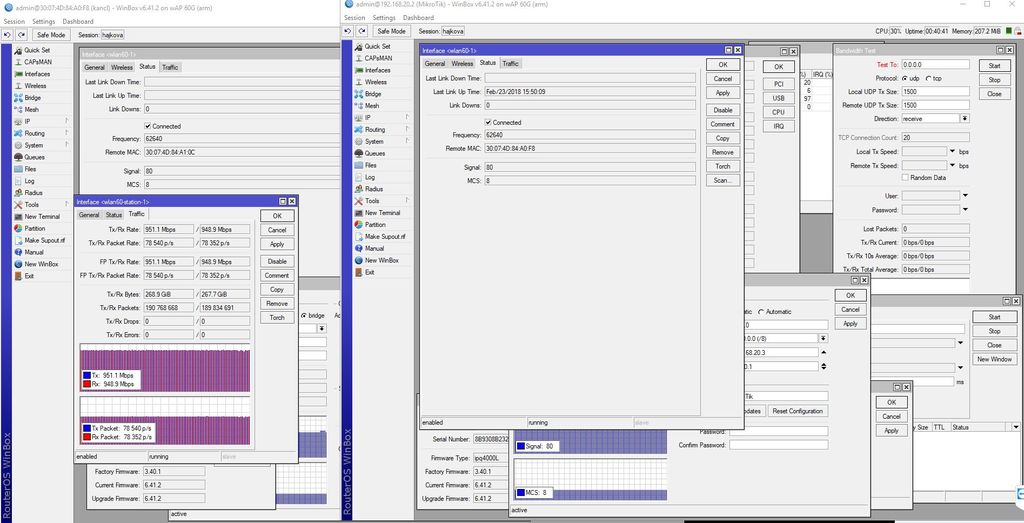Expand System submenu in left WinBox sidebar
The width and height of the screenshot is (1024, 523).
click(x=67, y=145)
